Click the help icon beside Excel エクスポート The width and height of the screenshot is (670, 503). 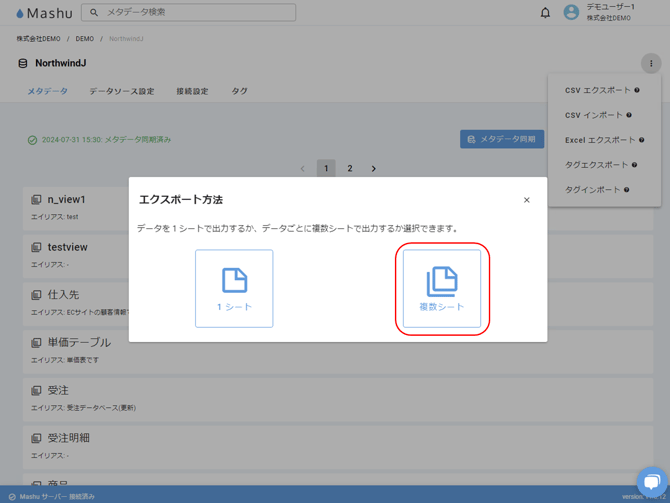642,140
